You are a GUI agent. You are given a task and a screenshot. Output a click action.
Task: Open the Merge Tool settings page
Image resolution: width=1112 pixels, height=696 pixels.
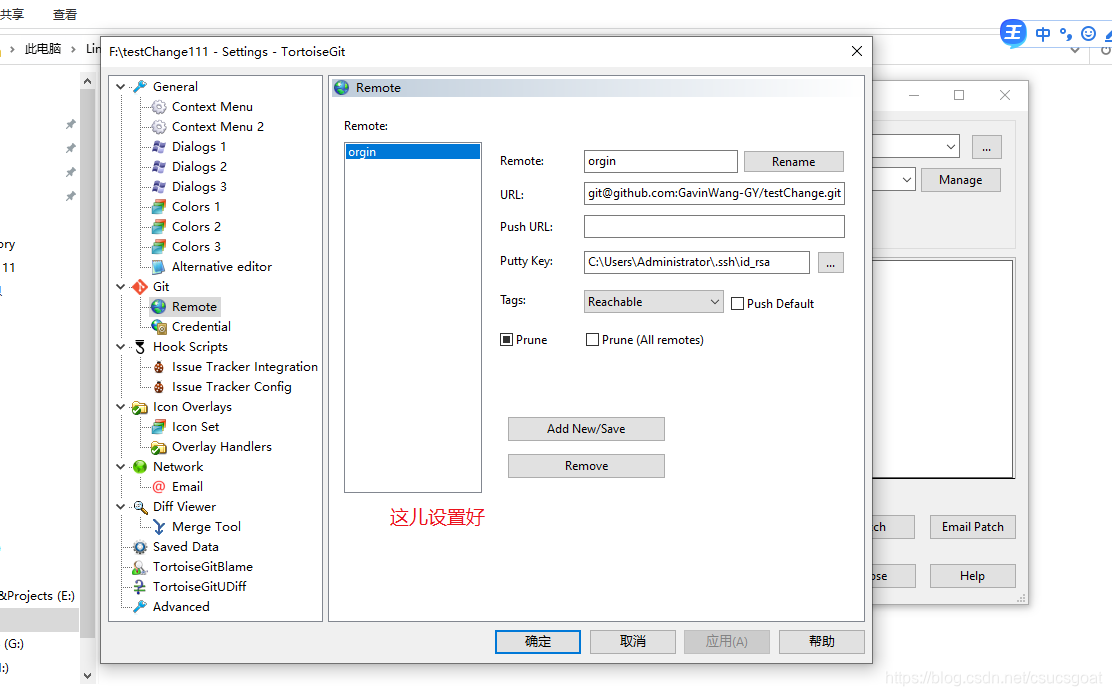[206, 527]
